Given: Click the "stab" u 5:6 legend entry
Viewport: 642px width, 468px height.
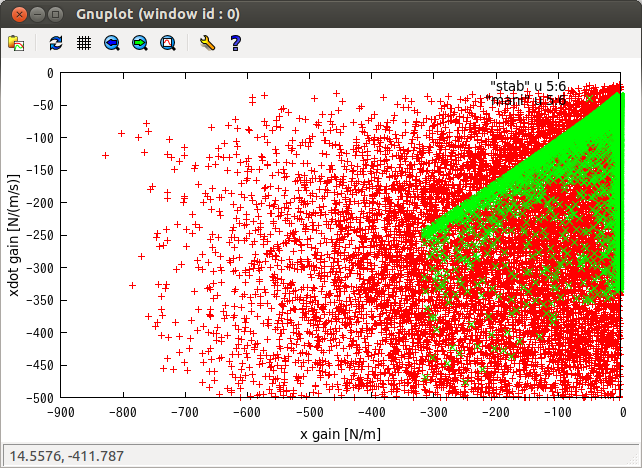Looking at the screenshot, I should pyautogui.click(x=528, y=86).
